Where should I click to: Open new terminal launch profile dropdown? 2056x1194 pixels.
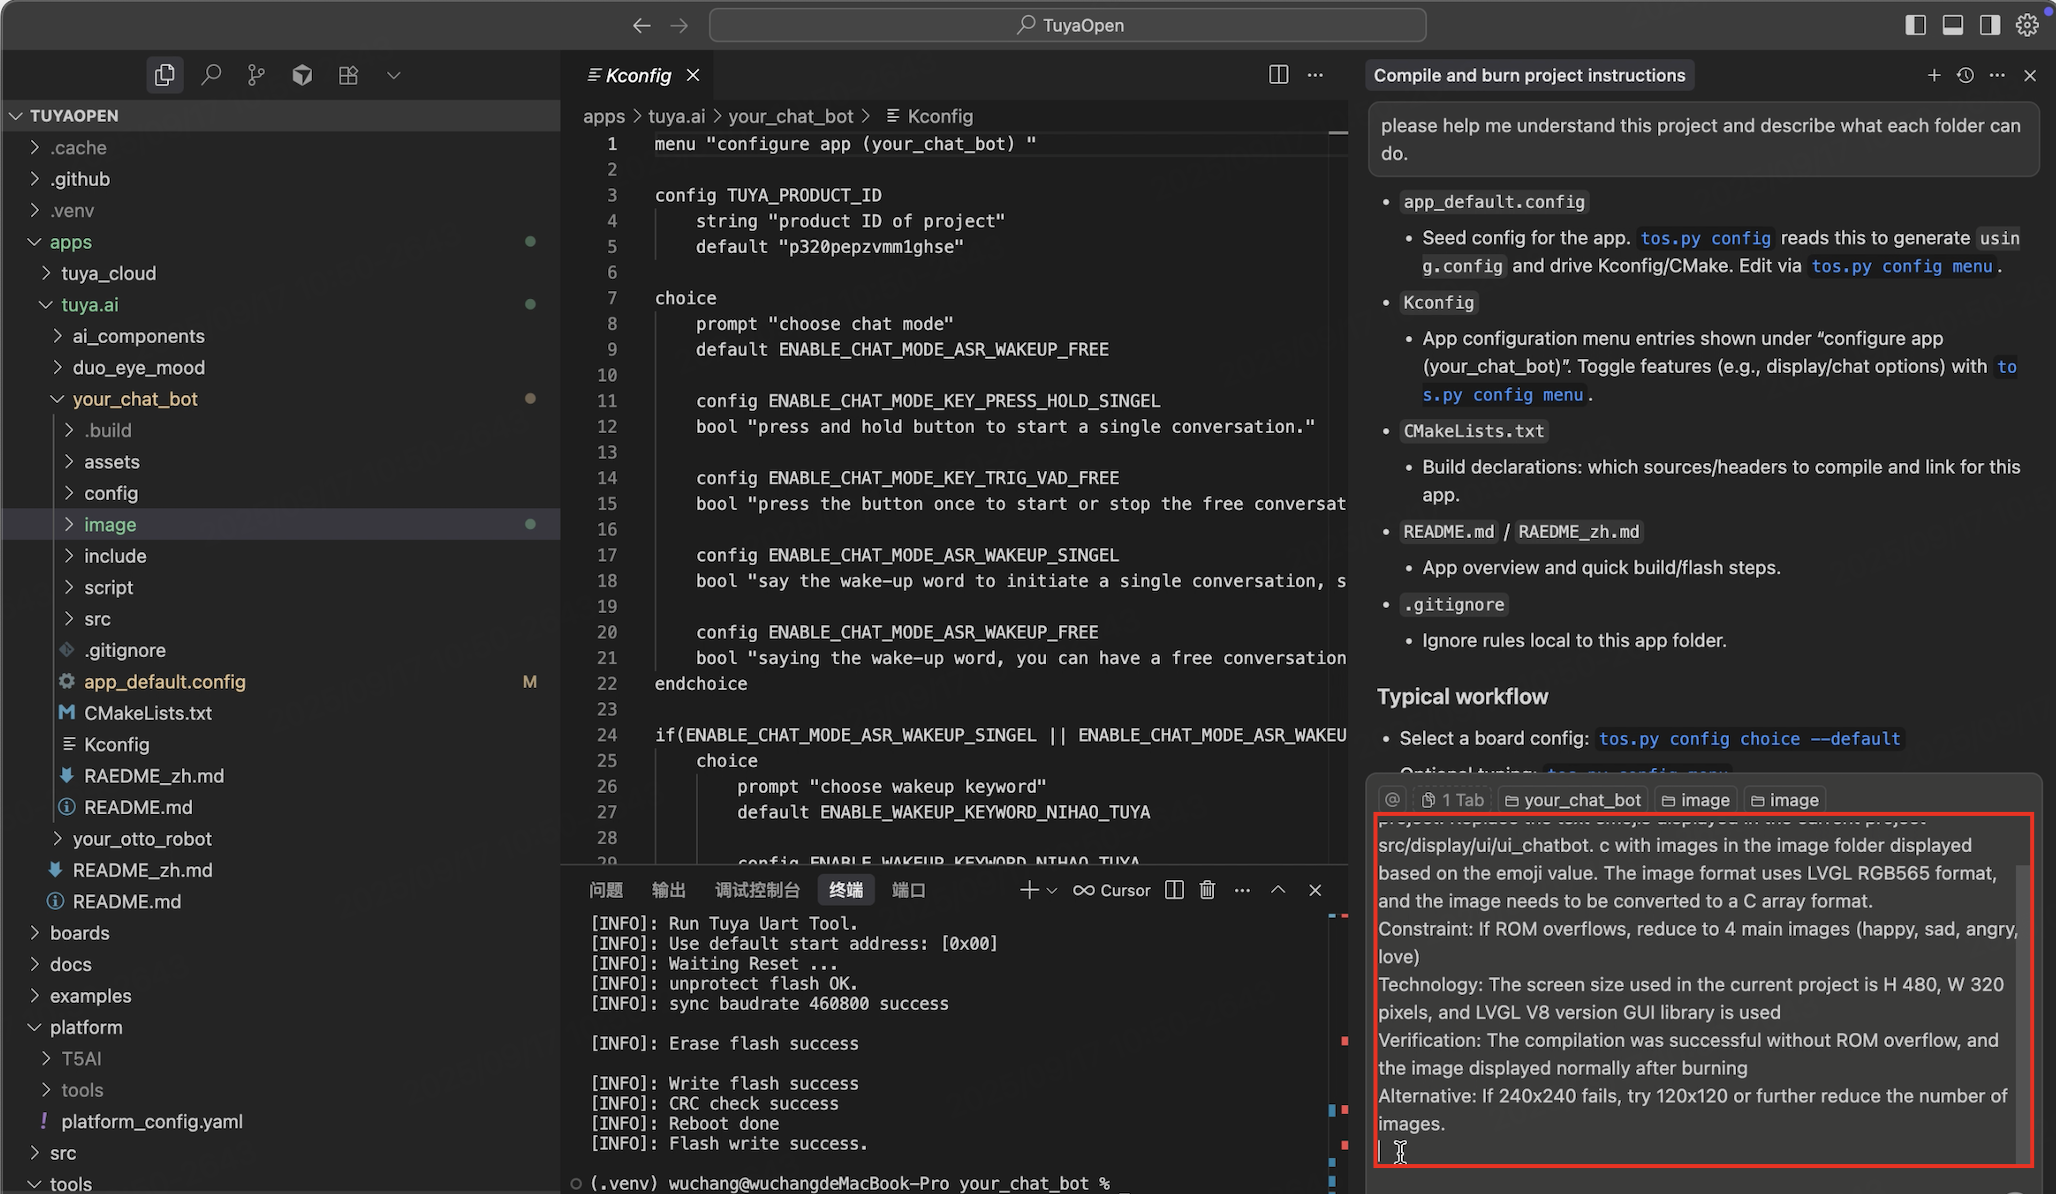pyautogui.click(x=1052, y=890)
